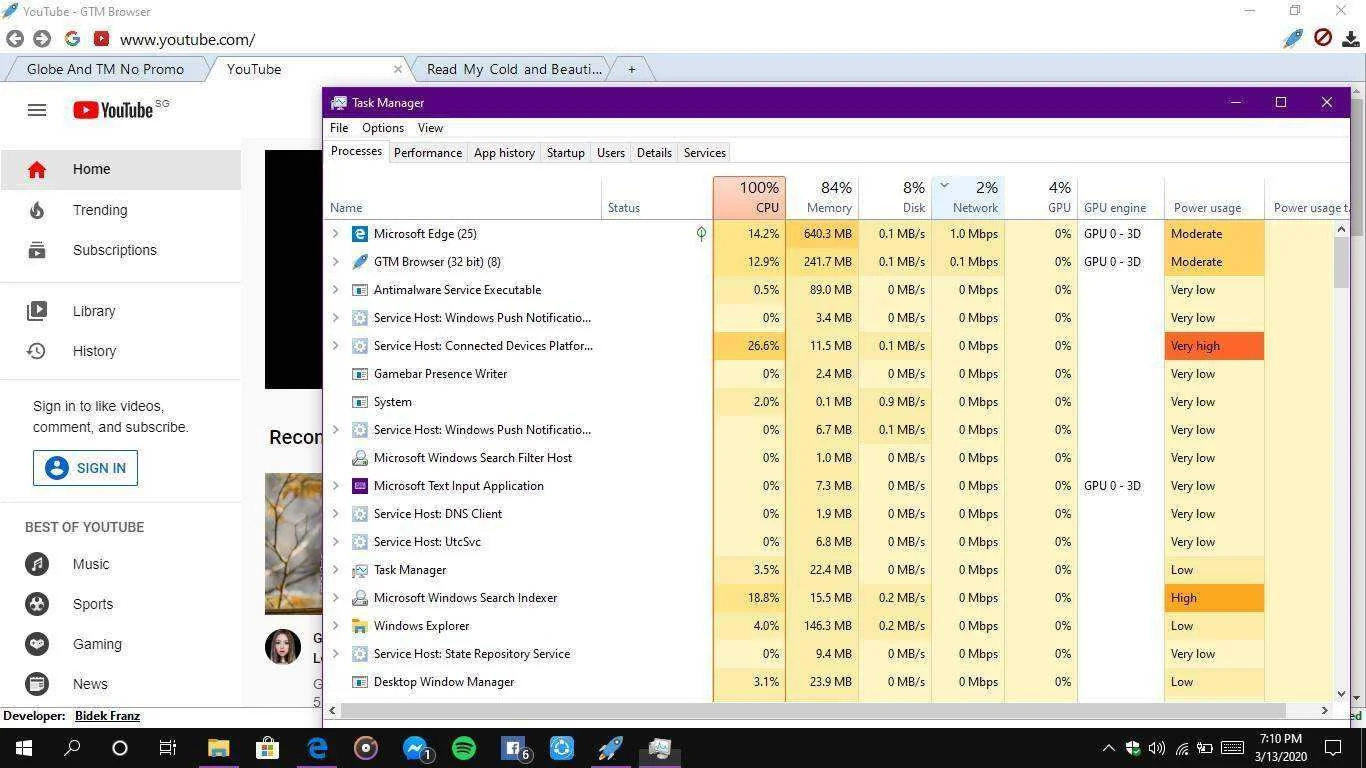Click the Music icon under Best of YouTube

(x=37, y=564)
